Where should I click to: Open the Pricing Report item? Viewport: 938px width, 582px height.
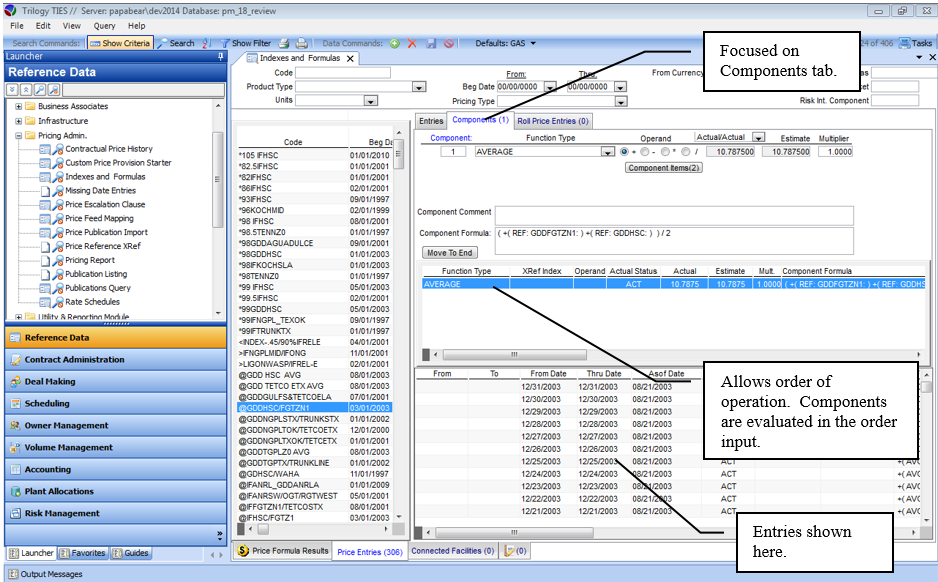(90, 260)
